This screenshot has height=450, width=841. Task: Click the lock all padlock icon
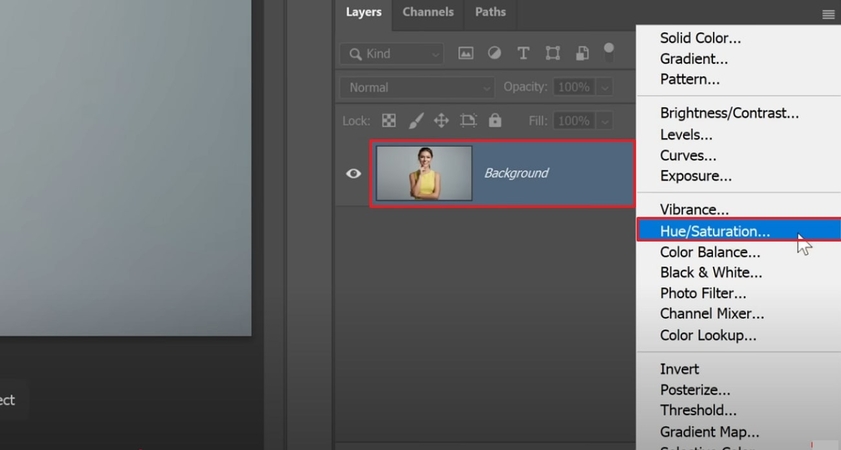495,121
